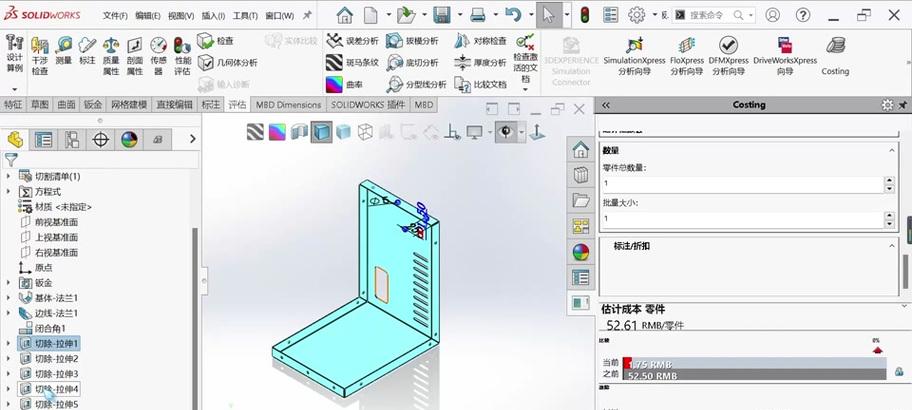
Task: Select the 传感器 sensor tool
Action: click(x=158, y=56)
